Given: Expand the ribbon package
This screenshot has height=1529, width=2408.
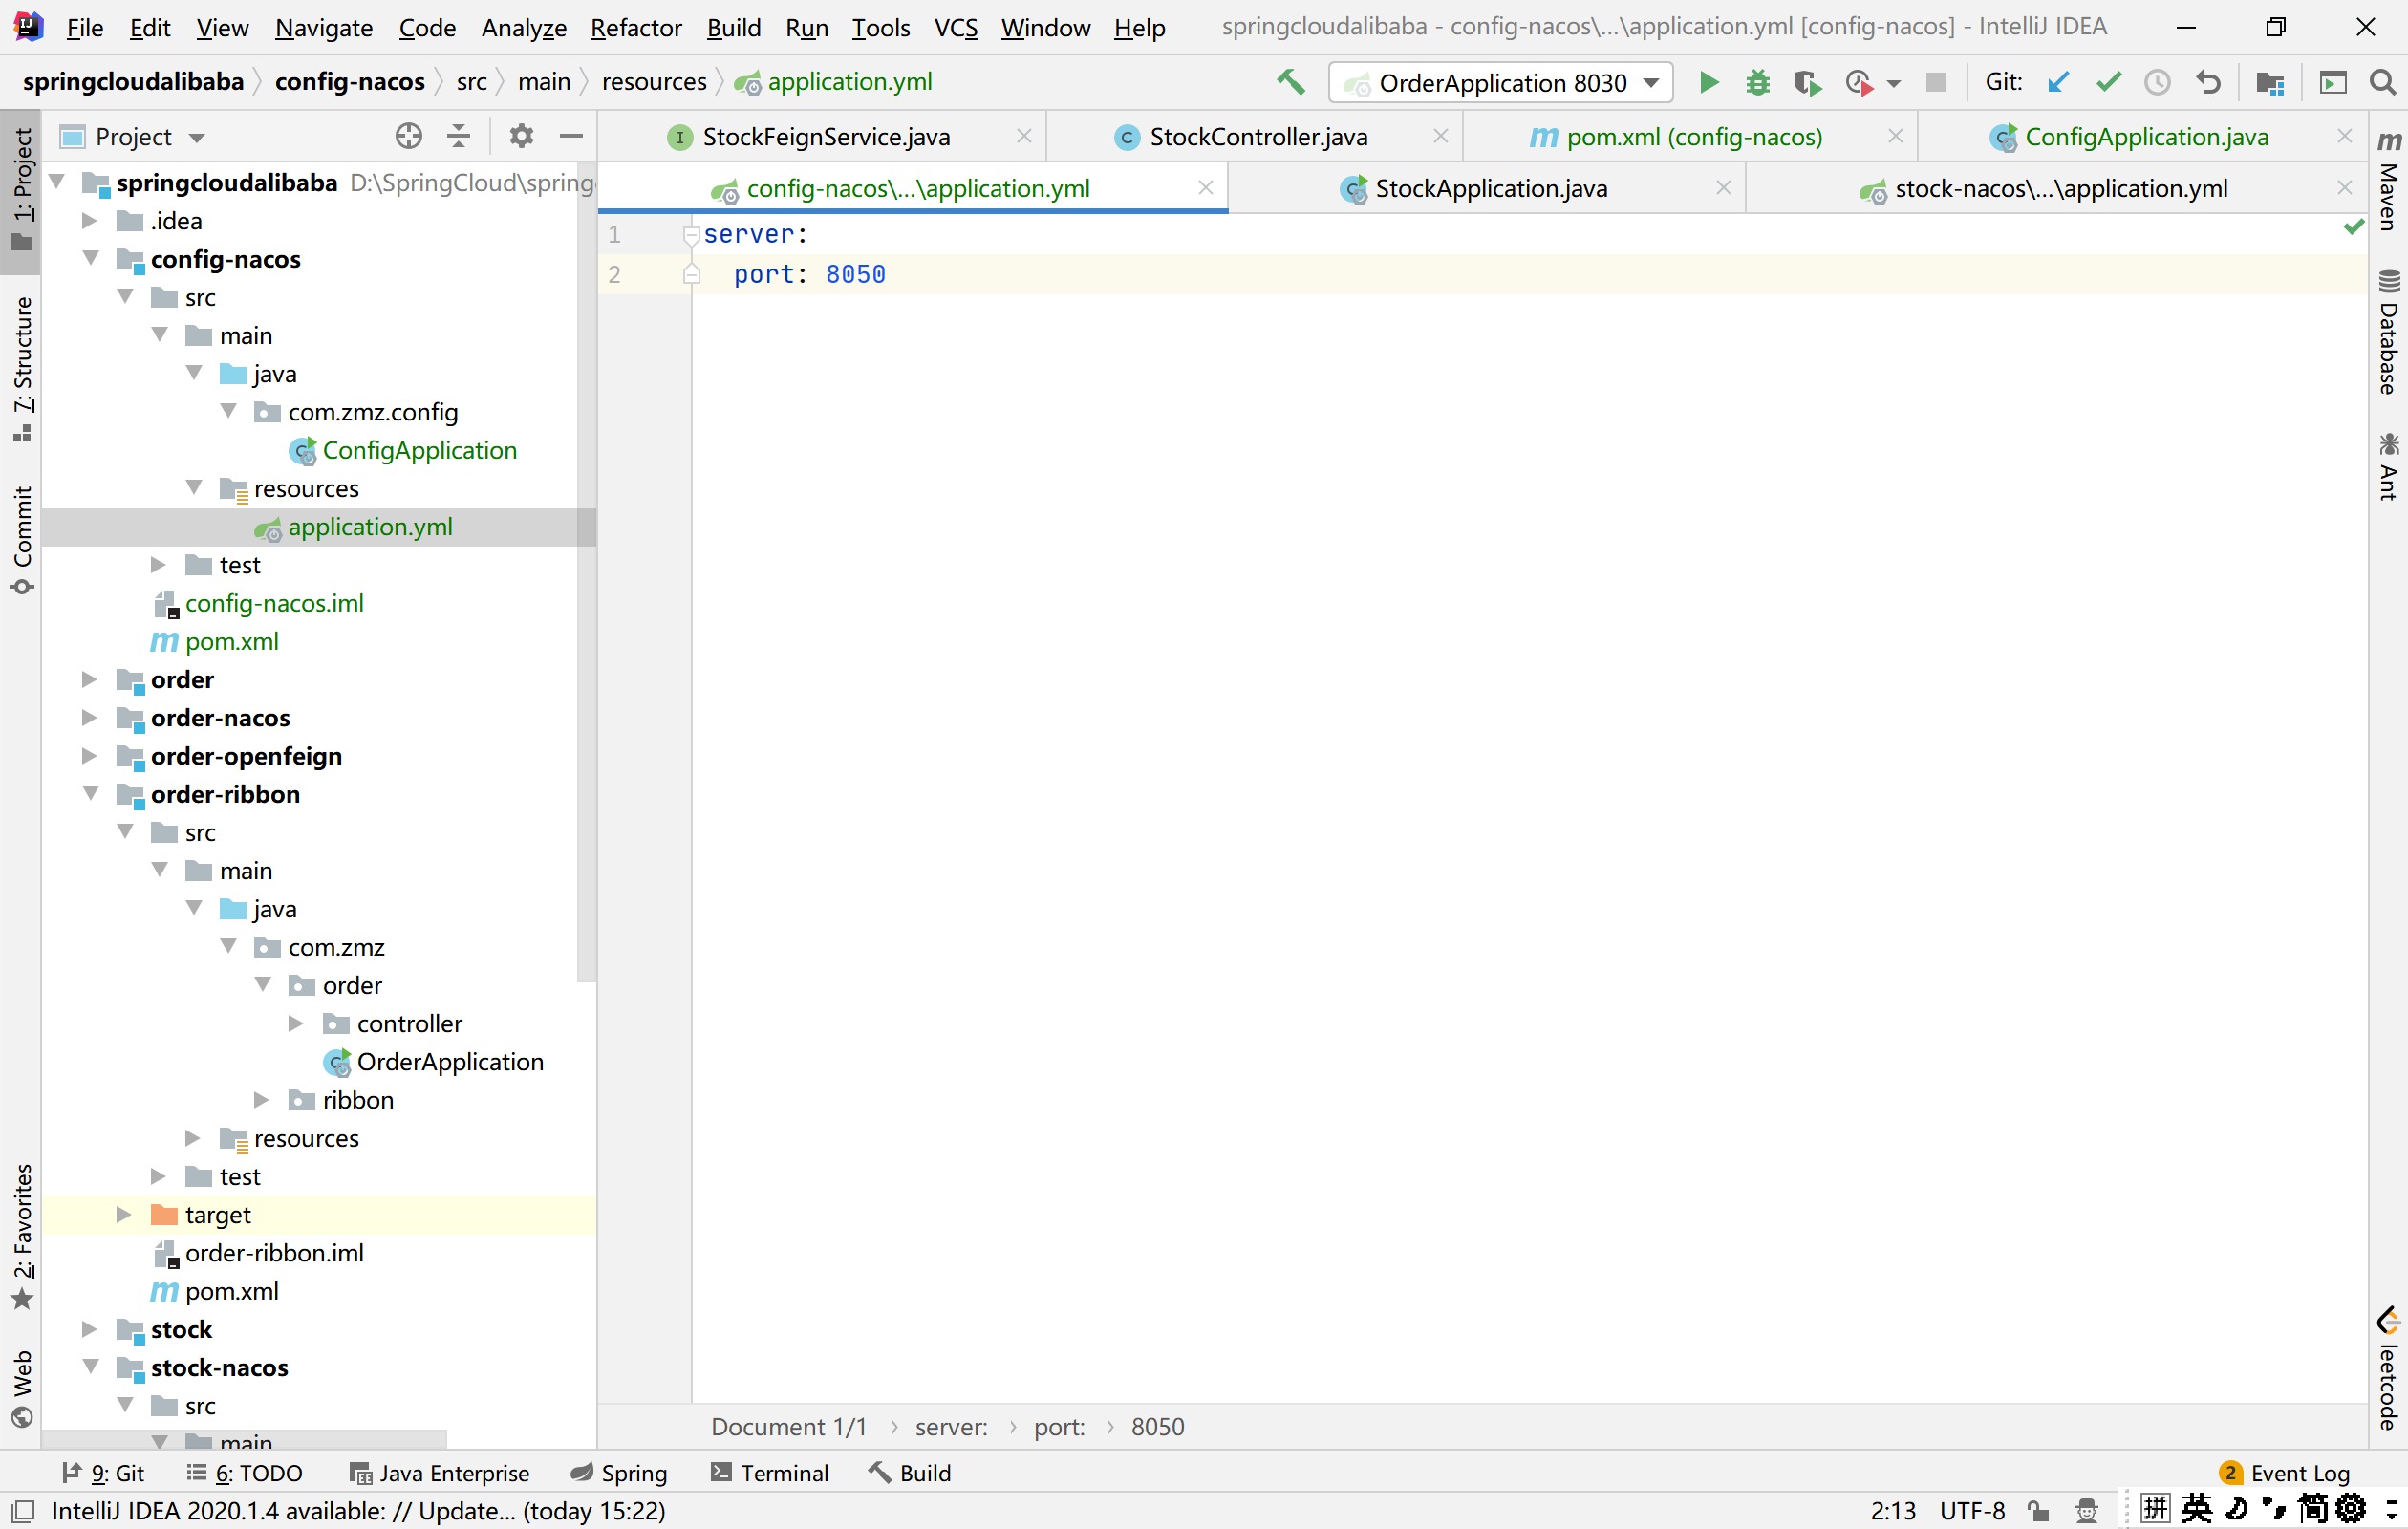Looking at the screenshot, I should click(262, 1100).
